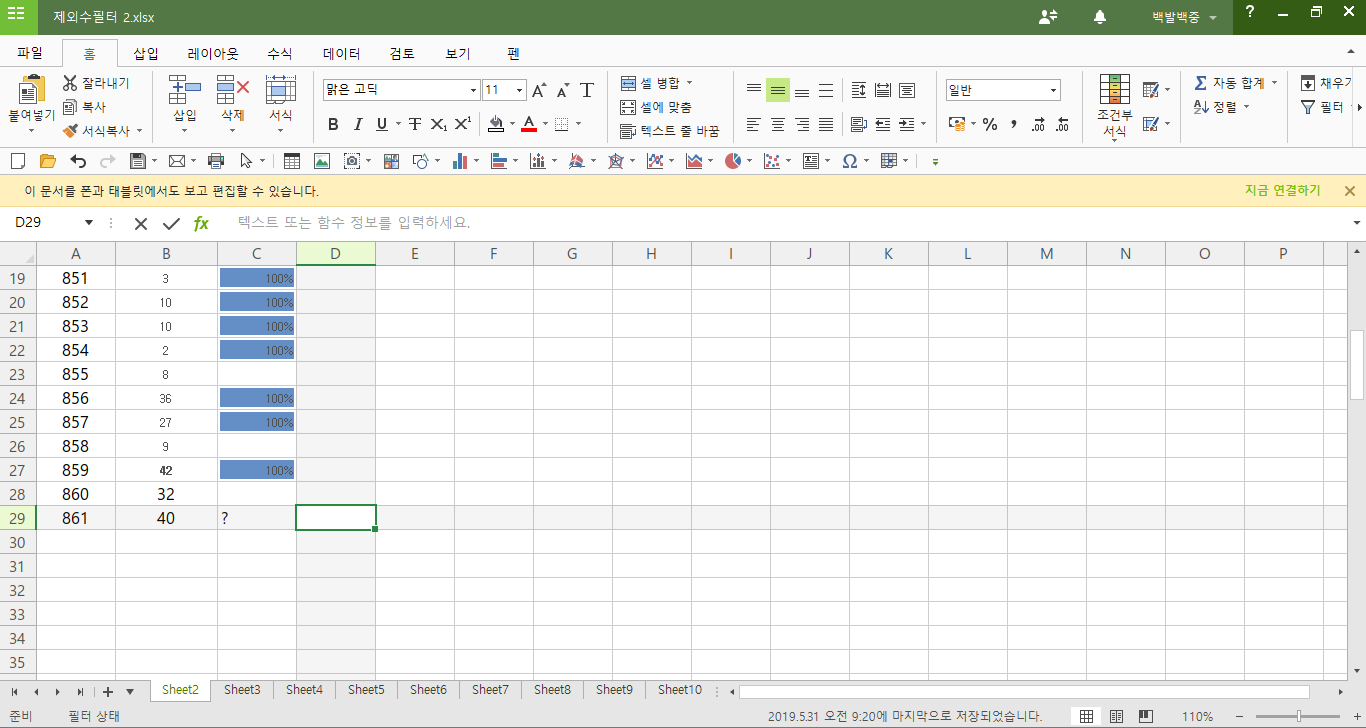This screenshot has width=1366, height=728.
Task: Click the Strikethrough icon
Action: click(x=414, y=125)
